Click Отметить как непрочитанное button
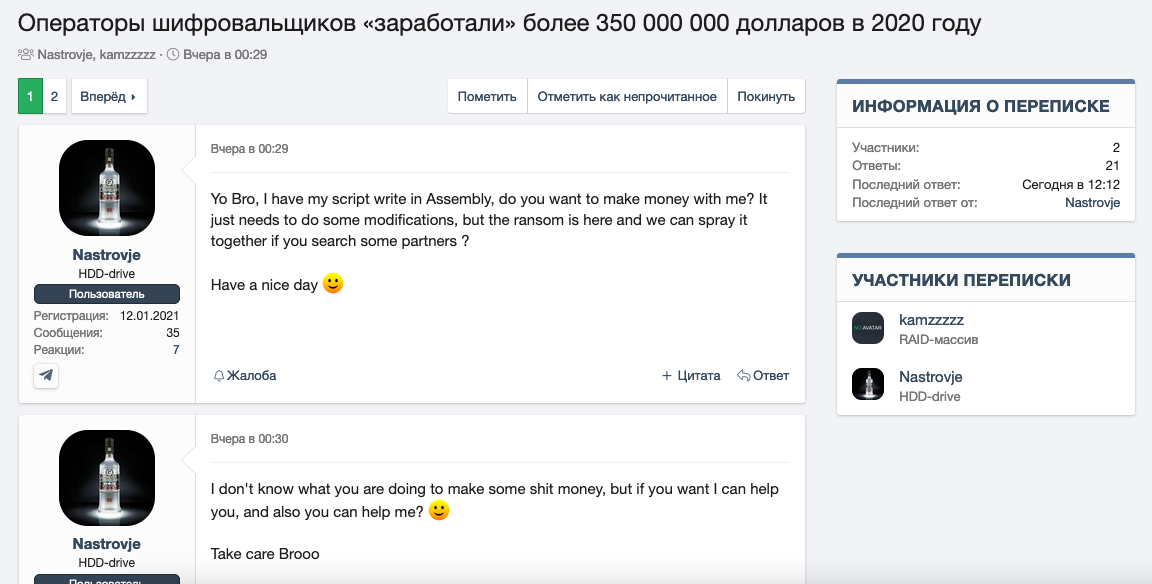The height and width of the screenshot is (584, 1152). tap(627, 97)
